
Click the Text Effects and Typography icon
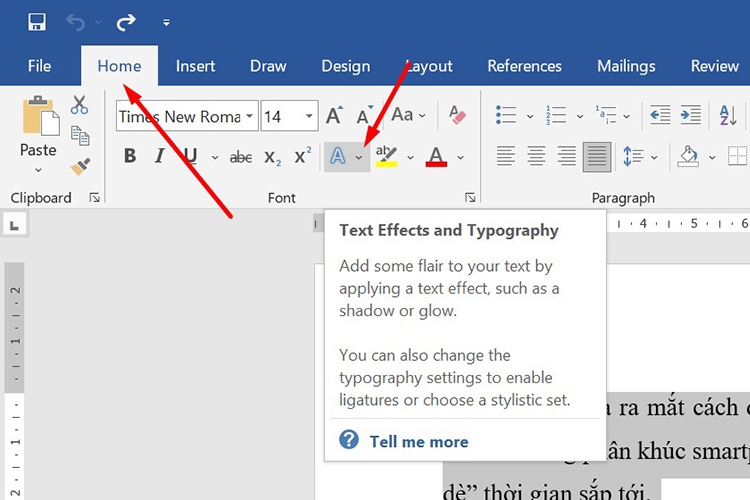tap(338, 156)
